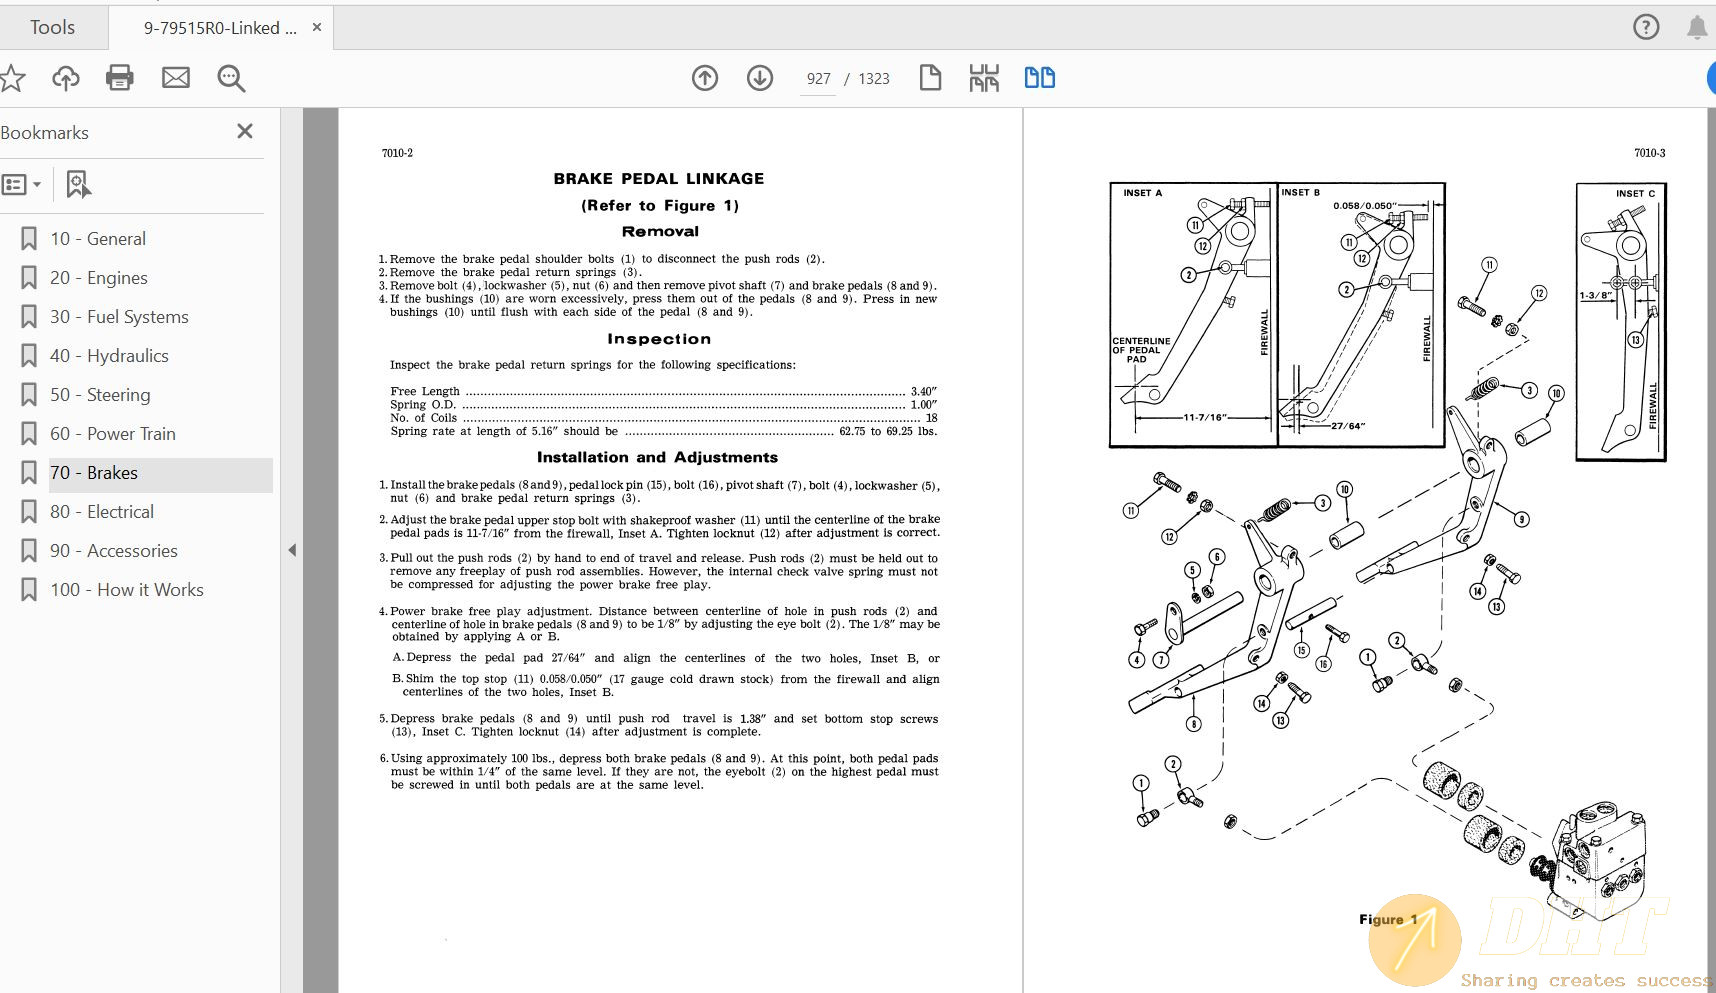Collapse the Bookmarks panel with the side arrow
The height and width of the screenshot is (993, 1716).
pyautogui.click(x=291, y=549)
